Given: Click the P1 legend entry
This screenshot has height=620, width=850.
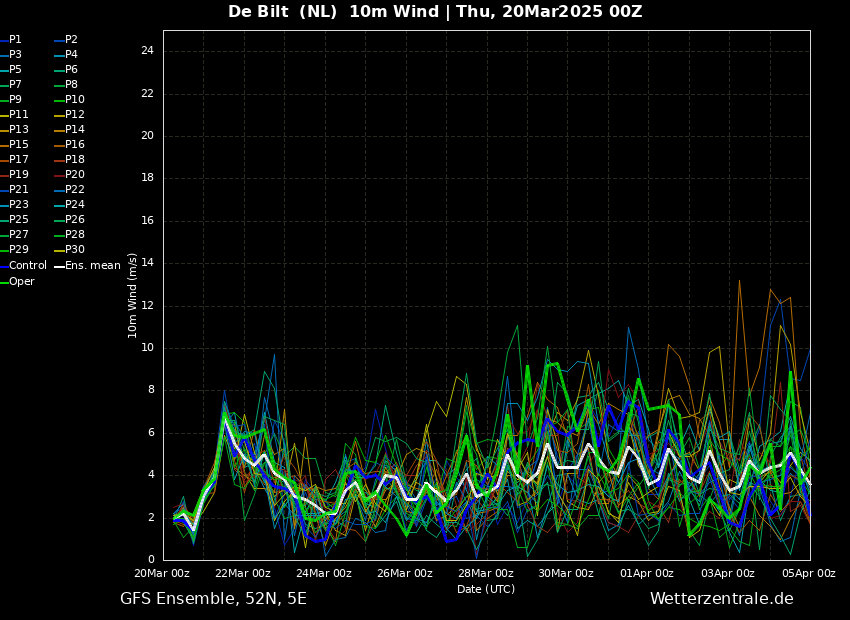Looking at the screenshot, I should coord(11,40).
